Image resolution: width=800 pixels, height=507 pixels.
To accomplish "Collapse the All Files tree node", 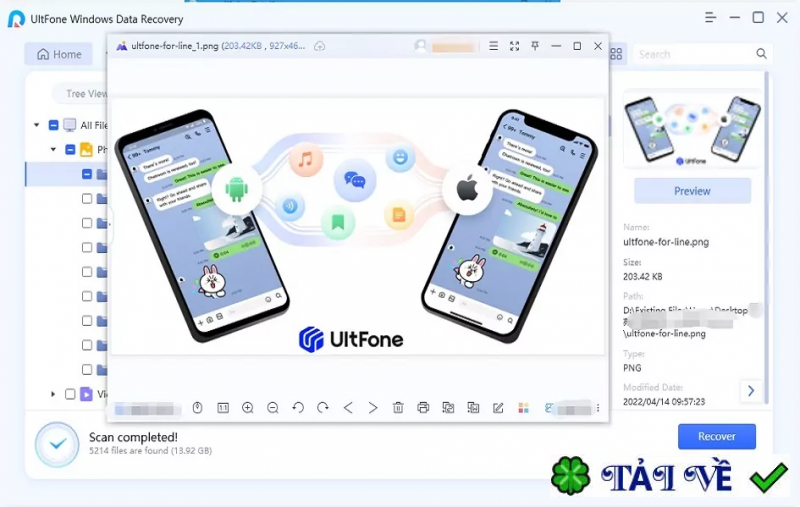I will pos(37,125).
